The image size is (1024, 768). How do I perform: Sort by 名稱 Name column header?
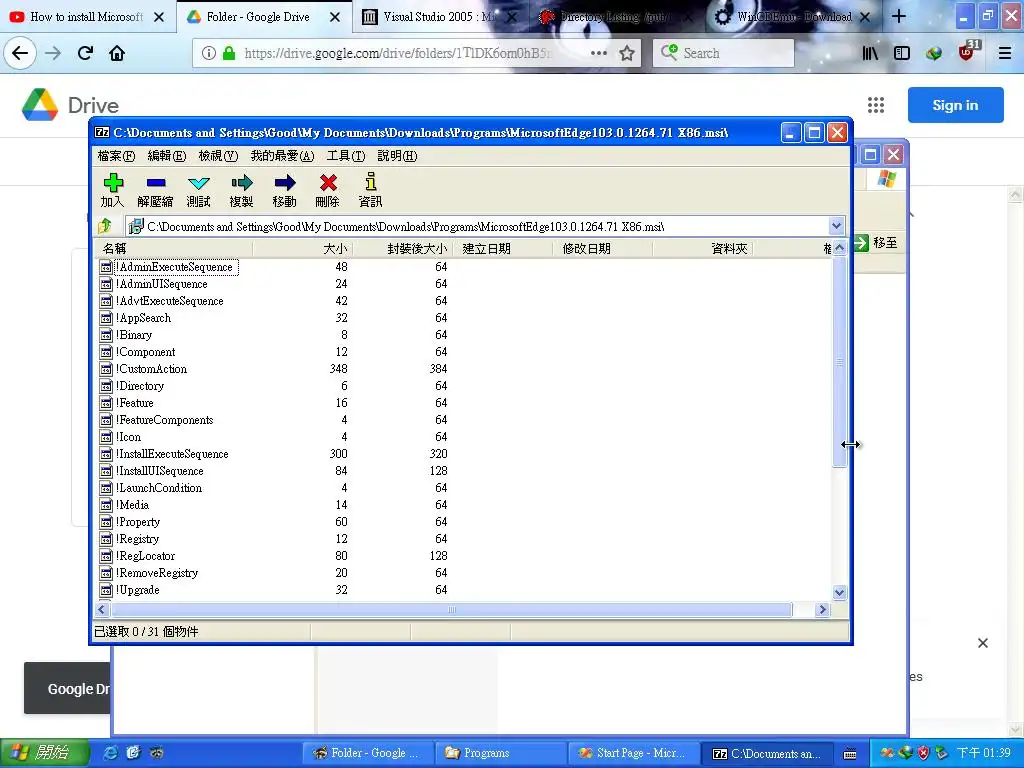point(173,248)
